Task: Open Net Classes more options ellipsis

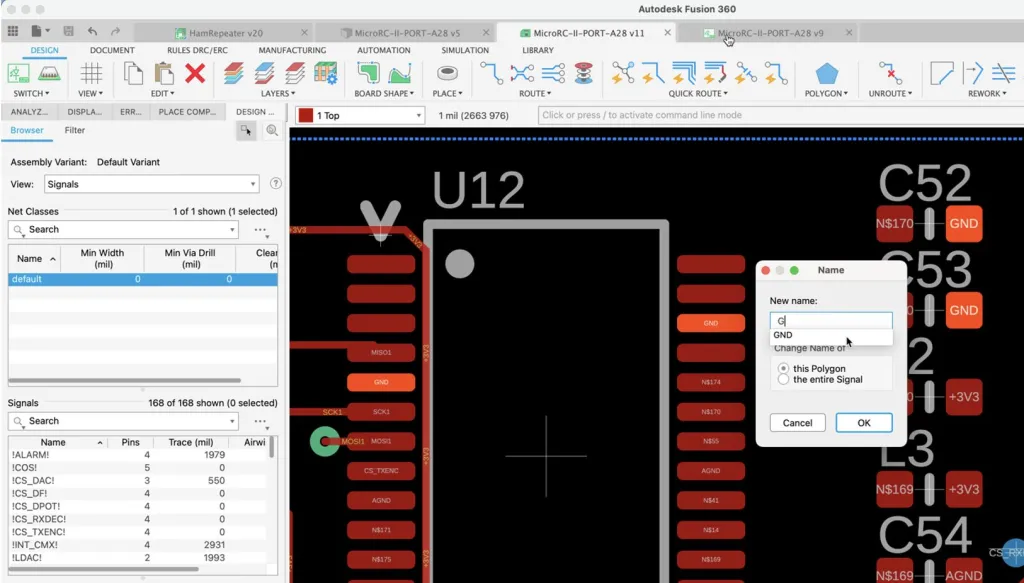Action: click(x=260, y=230)
